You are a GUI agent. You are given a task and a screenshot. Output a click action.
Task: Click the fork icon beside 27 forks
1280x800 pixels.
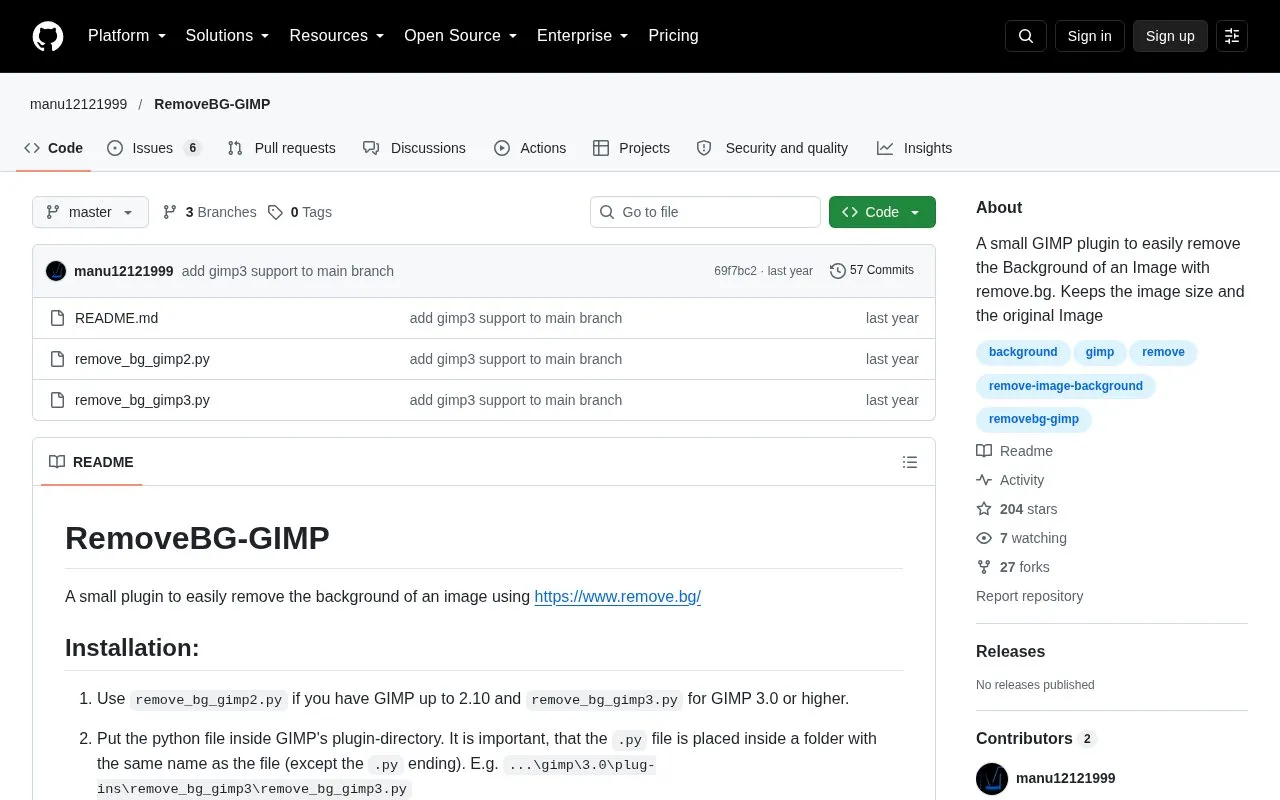pyautogui.click(x=984, y=567)
